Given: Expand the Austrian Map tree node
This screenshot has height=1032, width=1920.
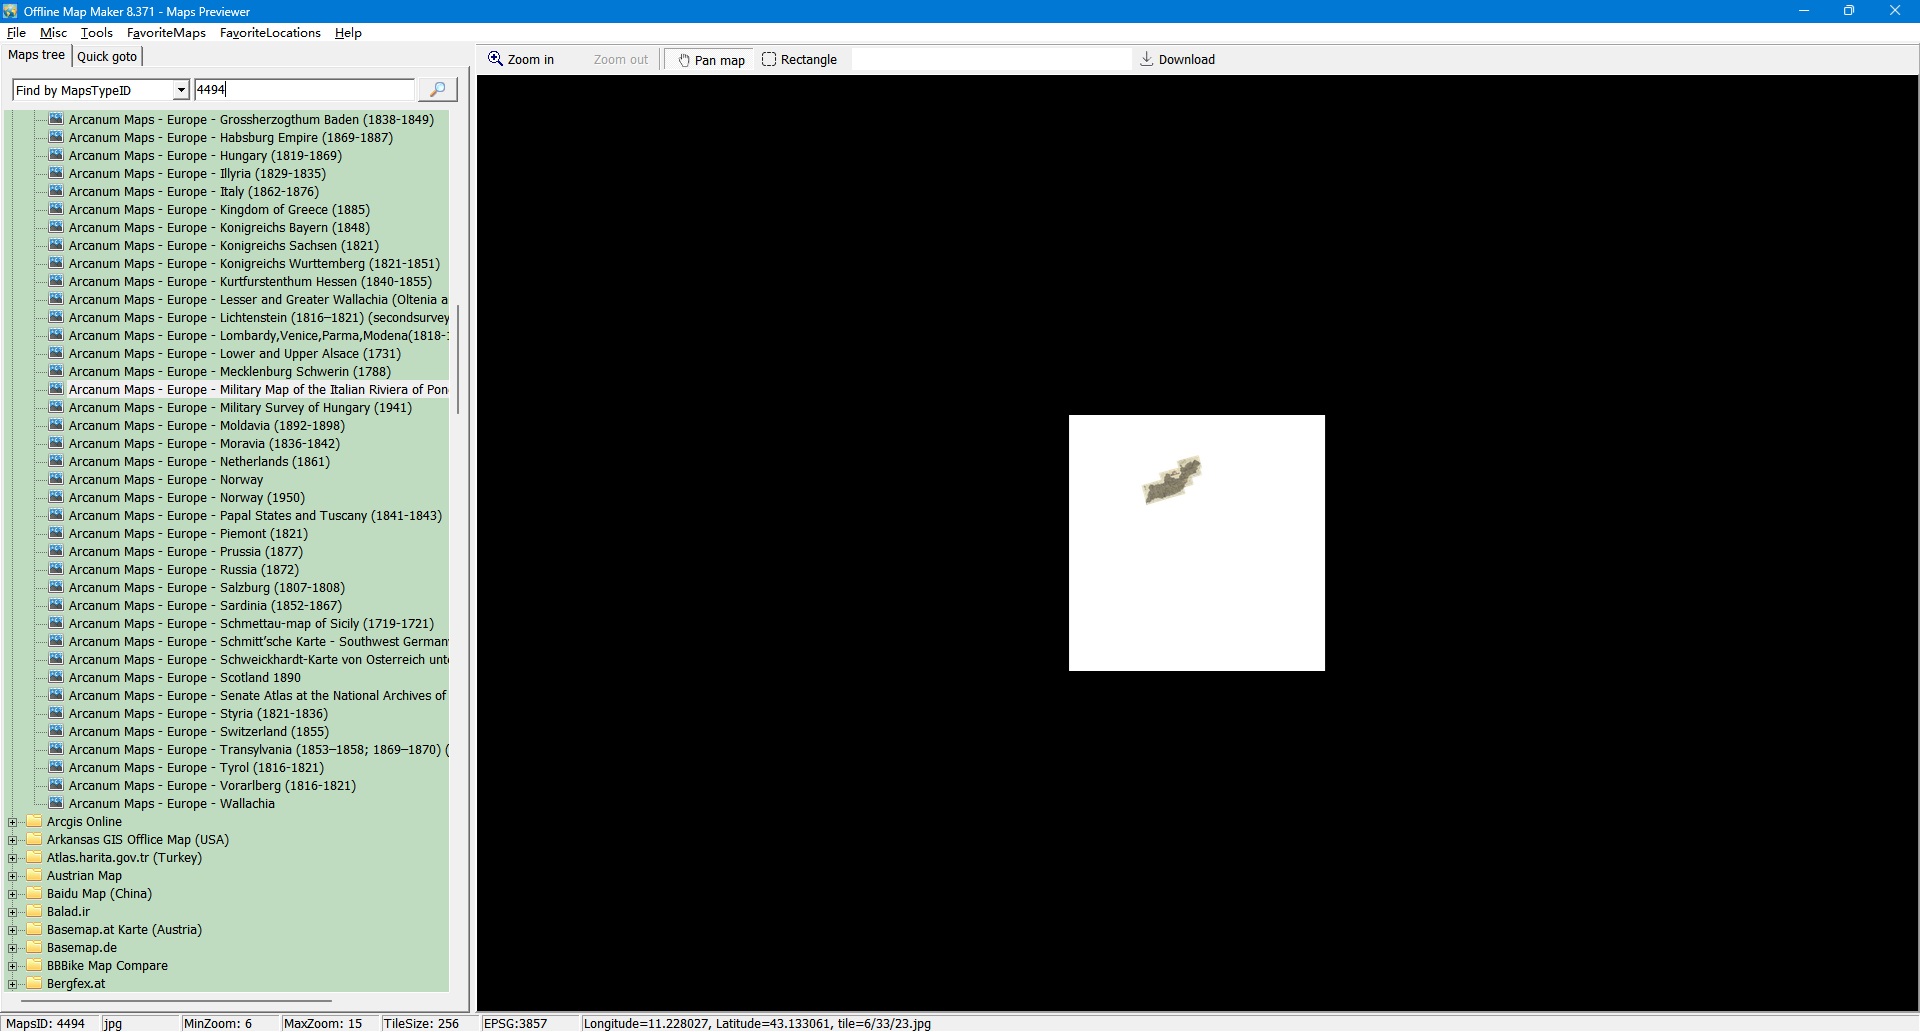Looking at the screenshot, I should click(13, 876).
